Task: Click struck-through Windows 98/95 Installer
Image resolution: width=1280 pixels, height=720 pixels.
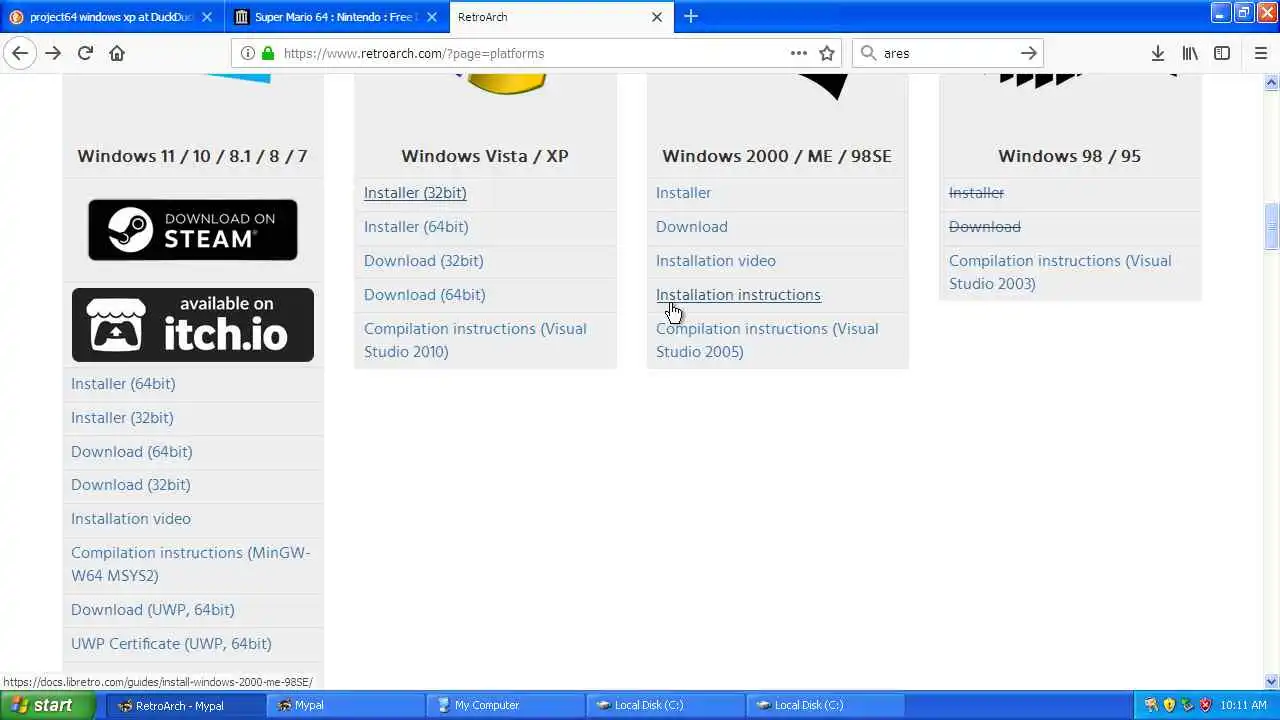Action: 976,193
